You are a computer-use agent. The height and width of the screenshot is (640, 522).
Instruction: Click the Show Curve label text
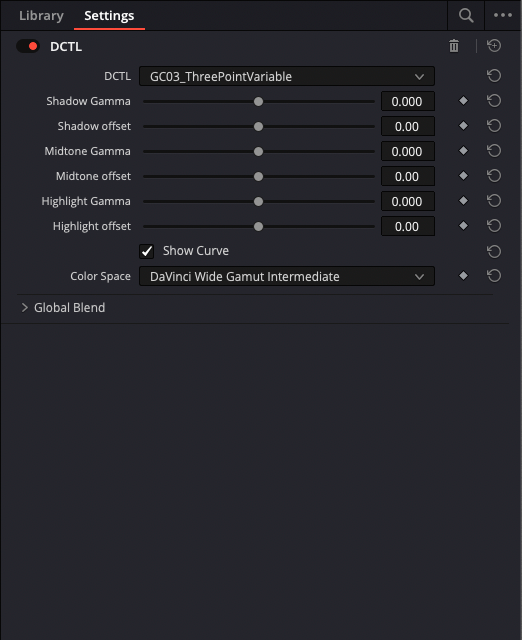[x=196, y=251]
